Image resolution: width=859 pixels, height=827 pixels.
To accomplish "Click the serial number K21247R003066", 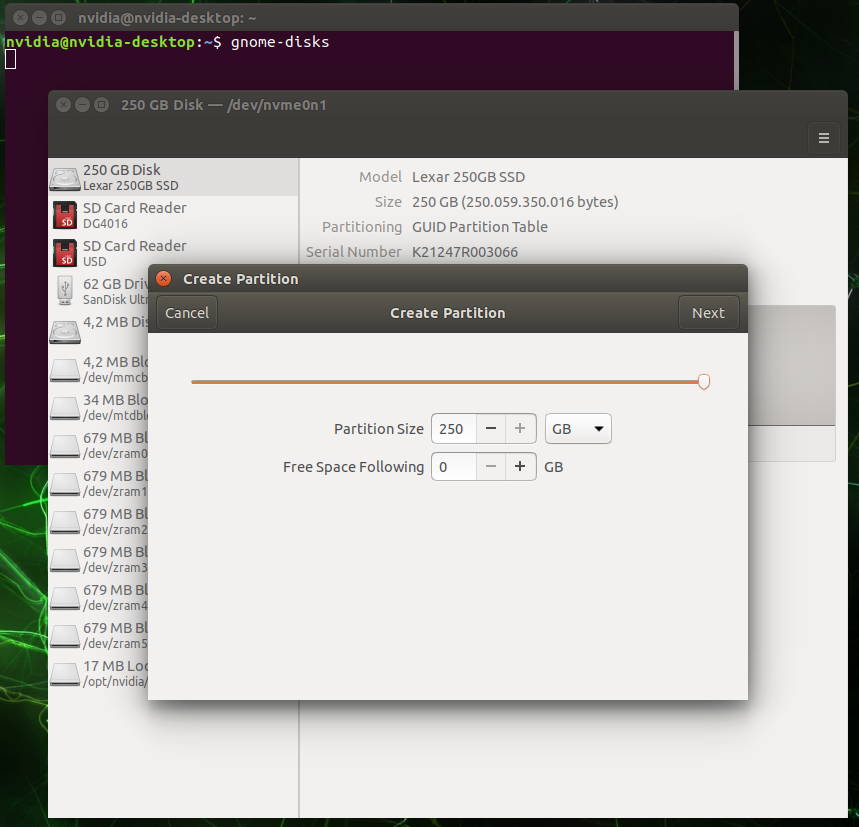I will (465, 252).
